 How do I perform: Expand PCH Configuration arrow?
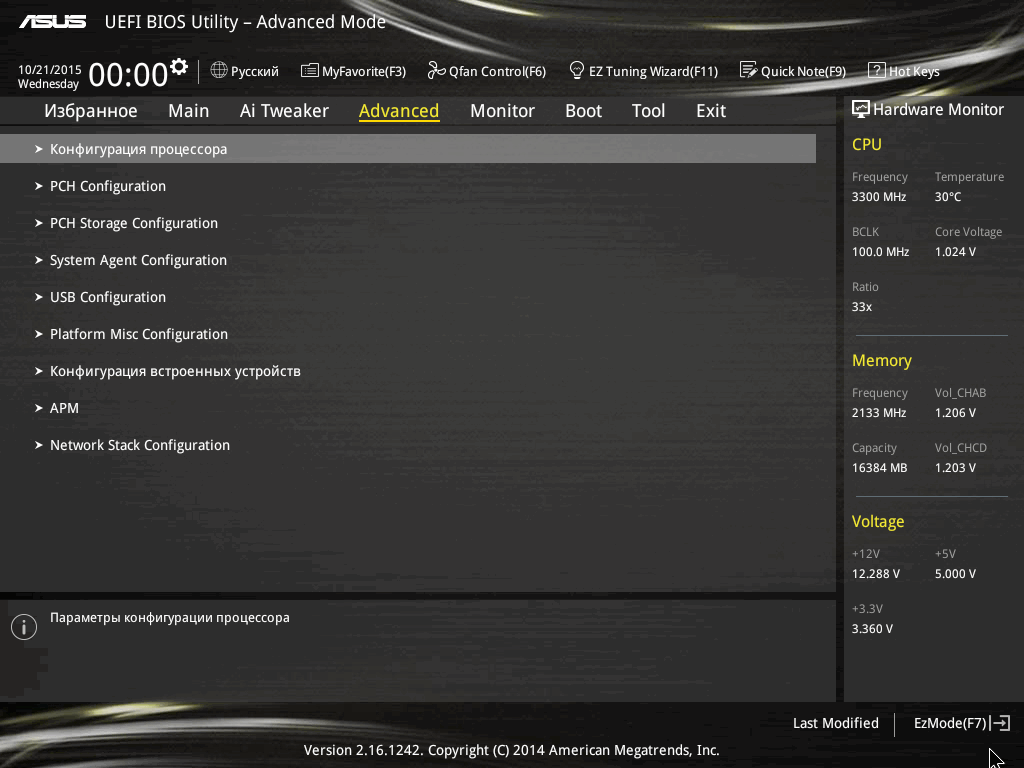(x=39, y=186)
